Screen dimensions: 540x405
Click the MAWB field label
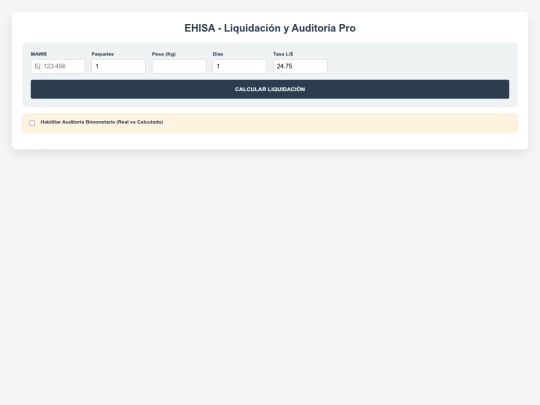(x=39, y=54)
